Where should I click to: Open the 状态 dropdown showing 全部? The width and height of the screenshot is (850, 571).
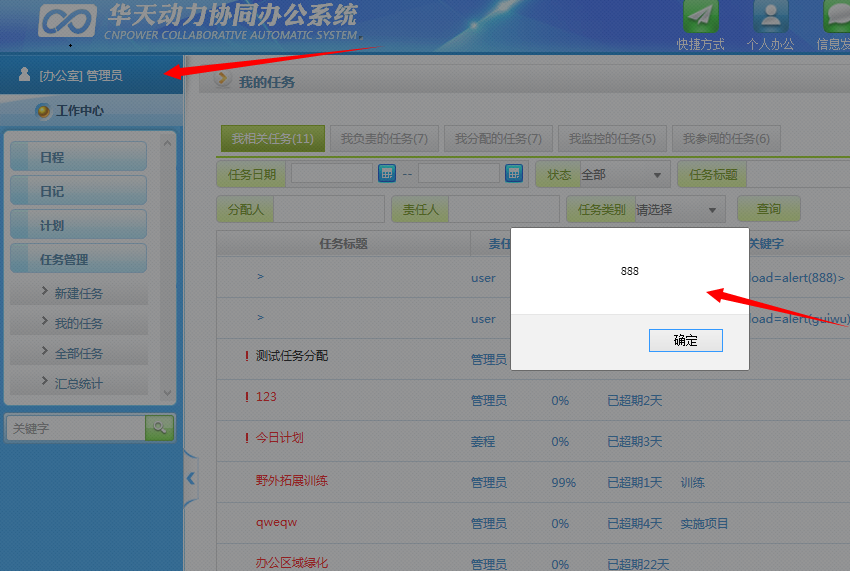[624, 175]
